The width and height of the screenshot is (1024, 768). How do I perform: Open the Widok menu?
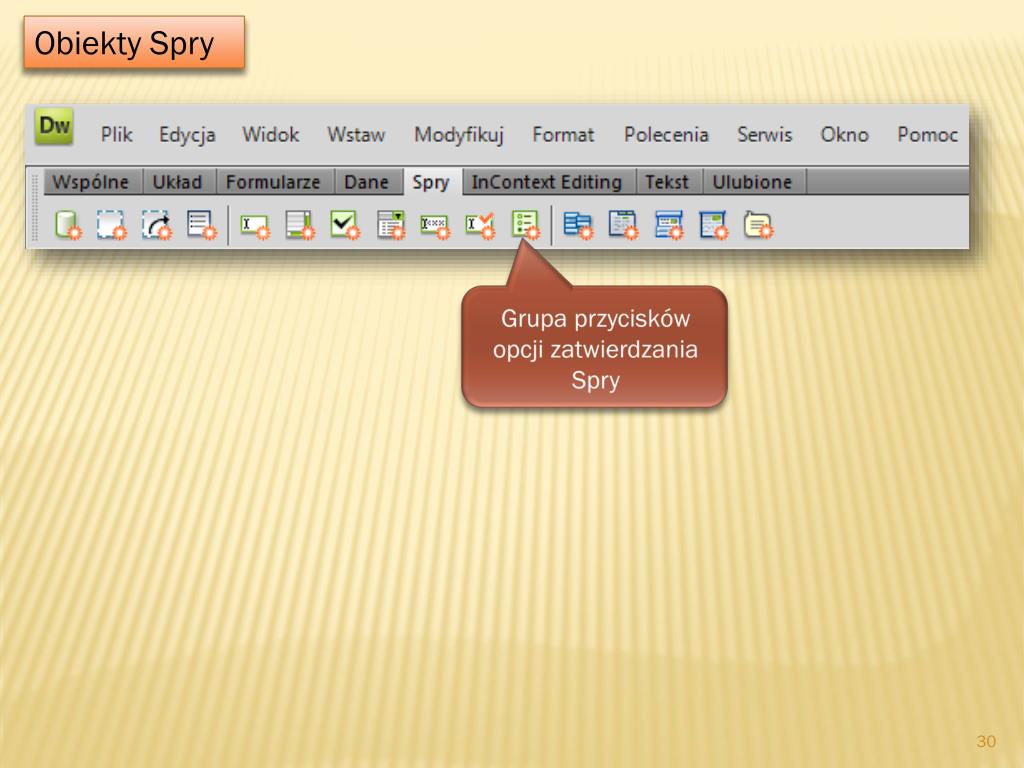pos(271,135)
